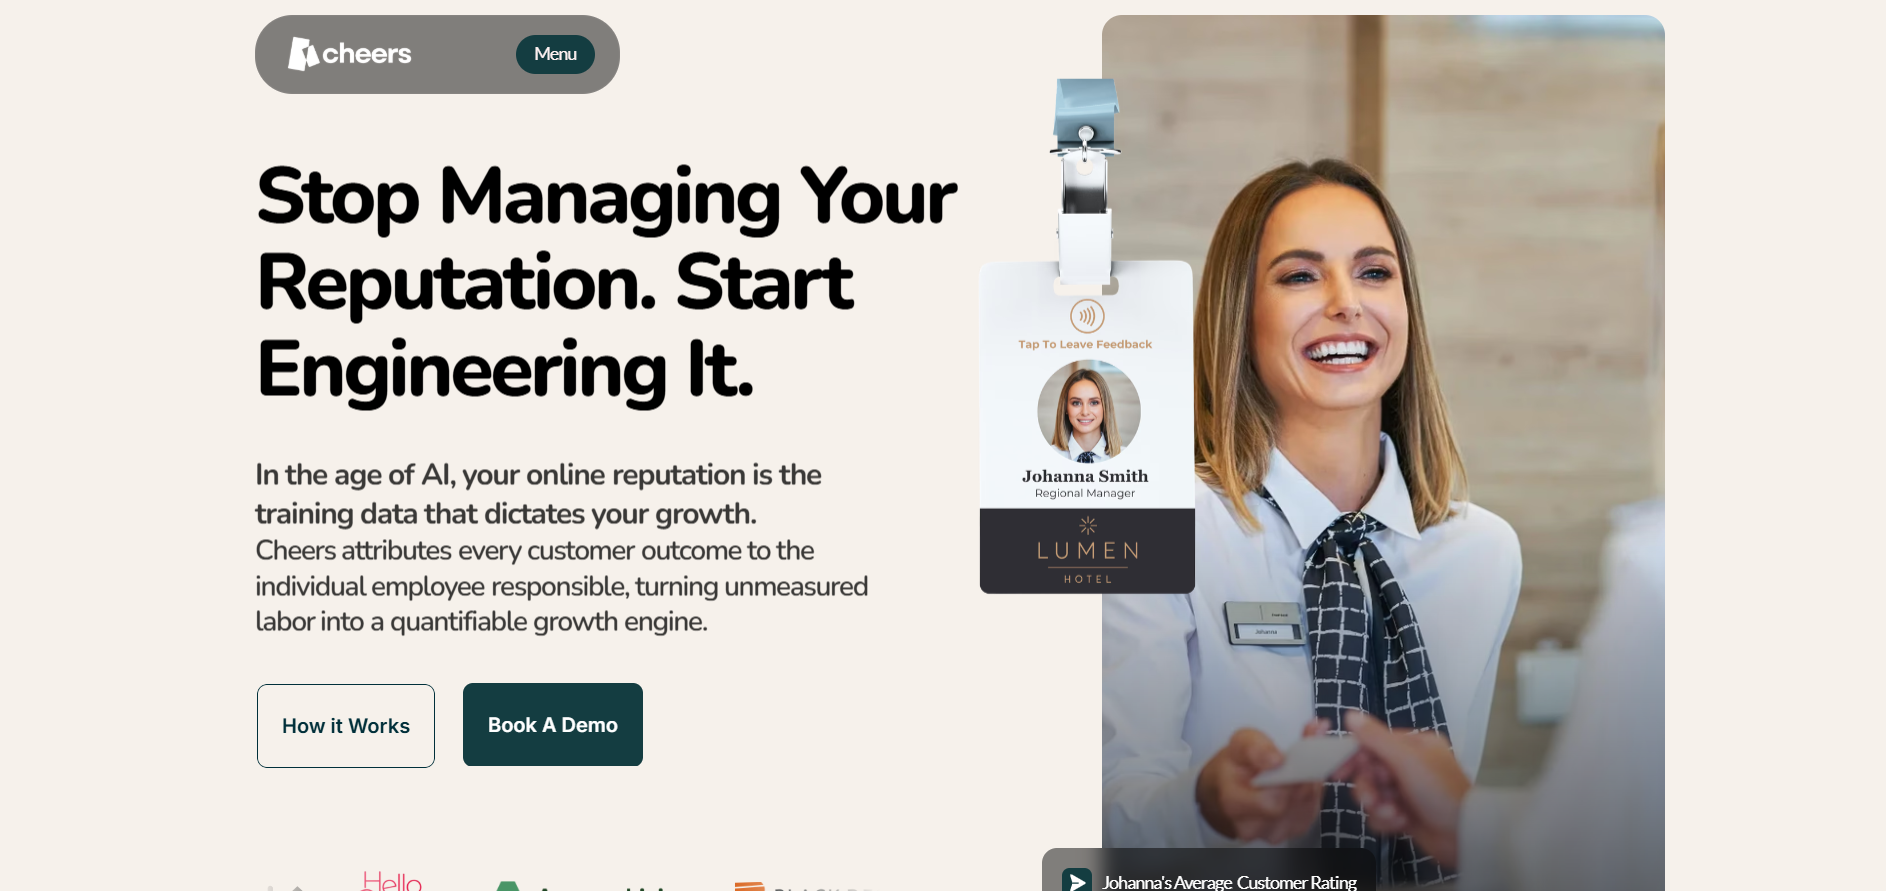This screenshot has width=1886, height=891.
Task: Tap the NFC contactless icon on badge
Action: 1087,316
